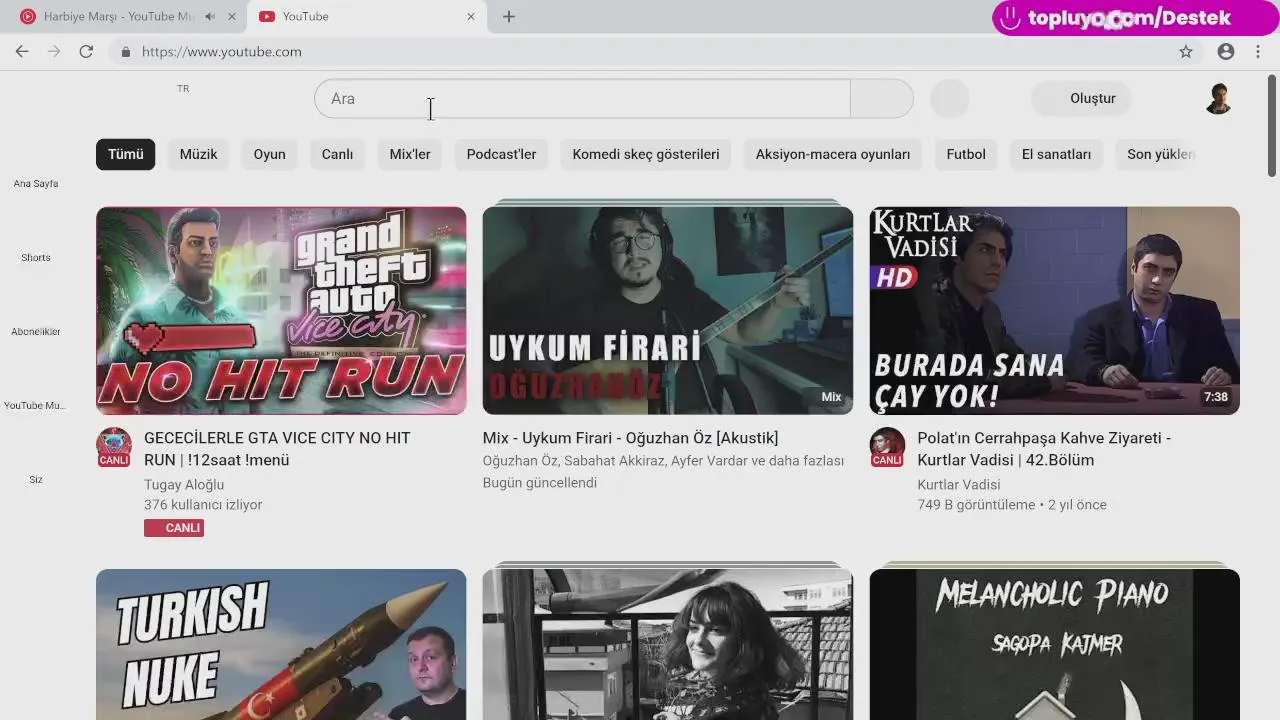Click "376 kullanıcı izliyor" text
This screenshot has height=720, width=1280.
[203, 505]
